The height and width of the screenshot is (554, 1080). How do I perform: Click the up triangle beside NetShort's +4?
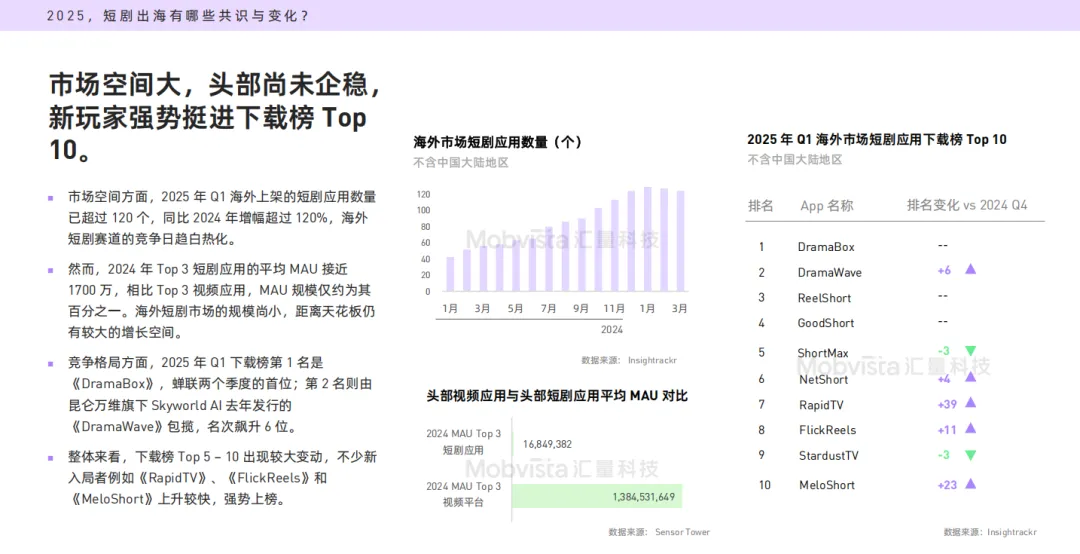click(x=970, y=377)
